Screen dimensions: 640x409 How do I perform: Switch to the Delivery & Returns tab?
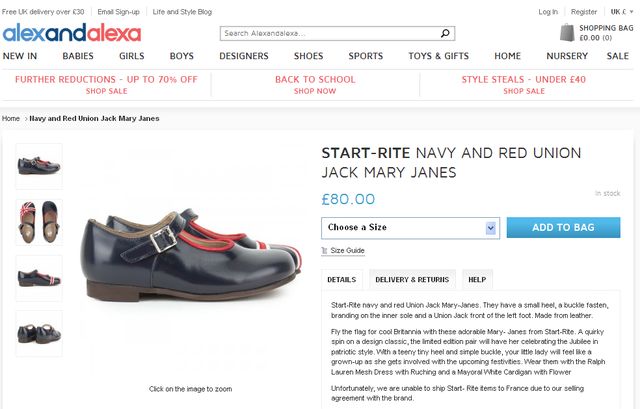pos(411,280)
